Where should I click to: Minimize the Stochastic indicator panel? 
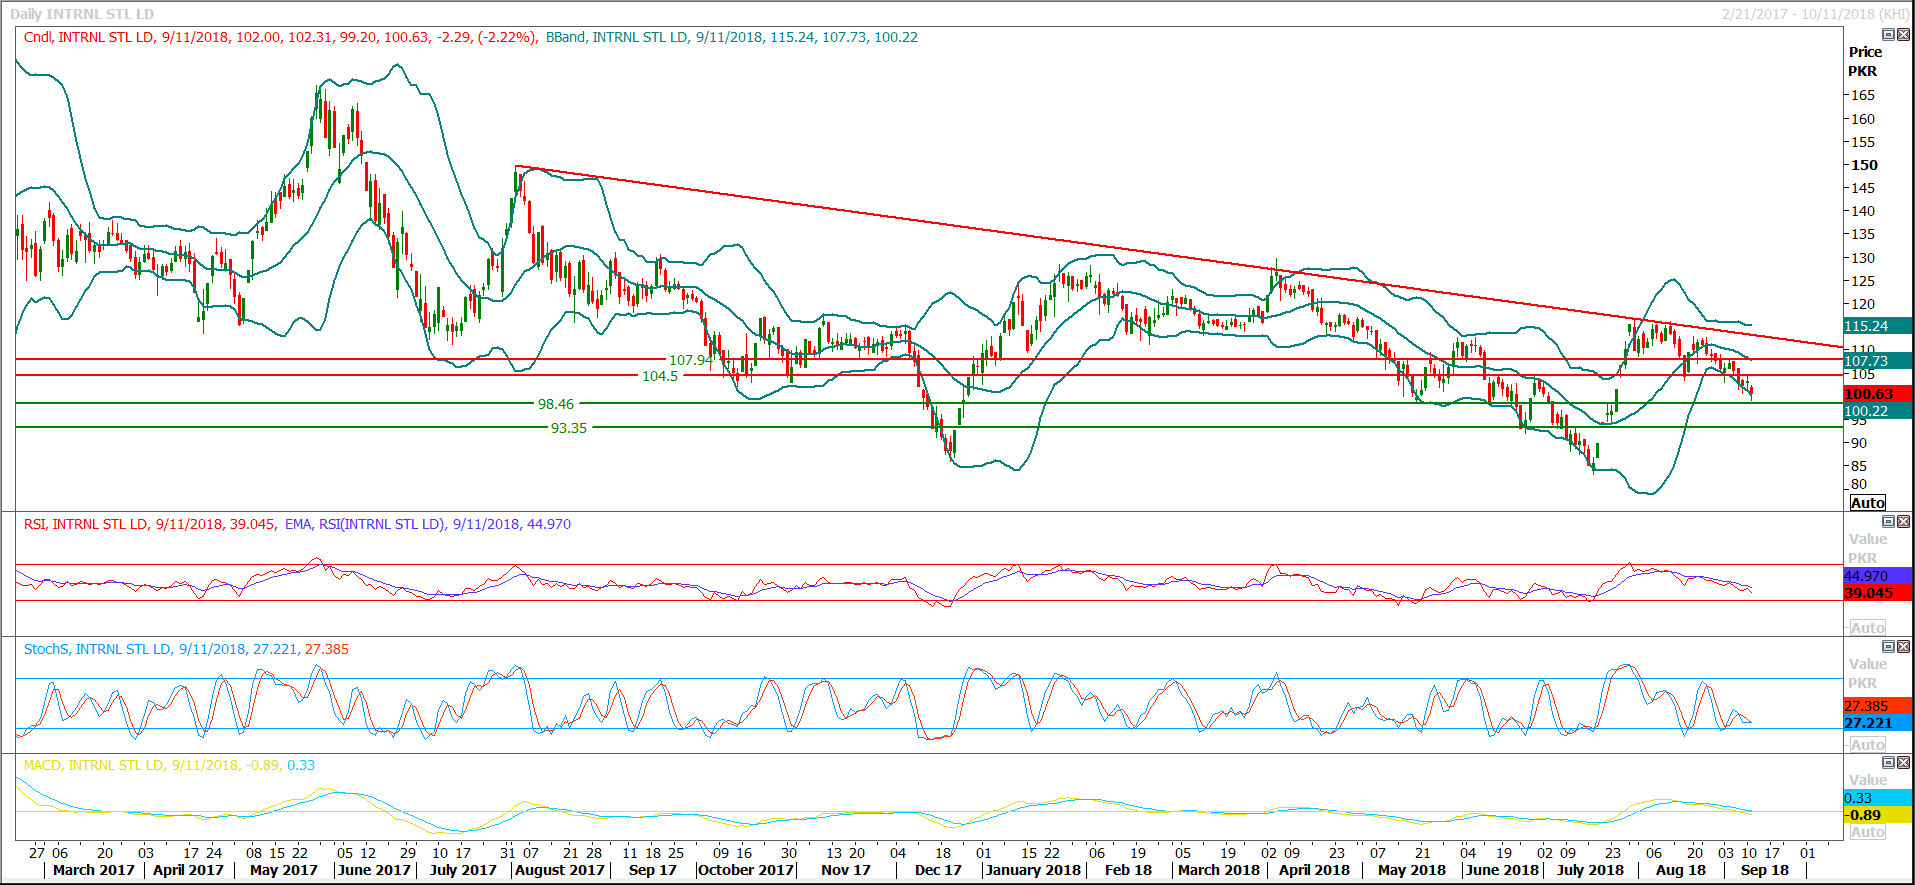1888,647
